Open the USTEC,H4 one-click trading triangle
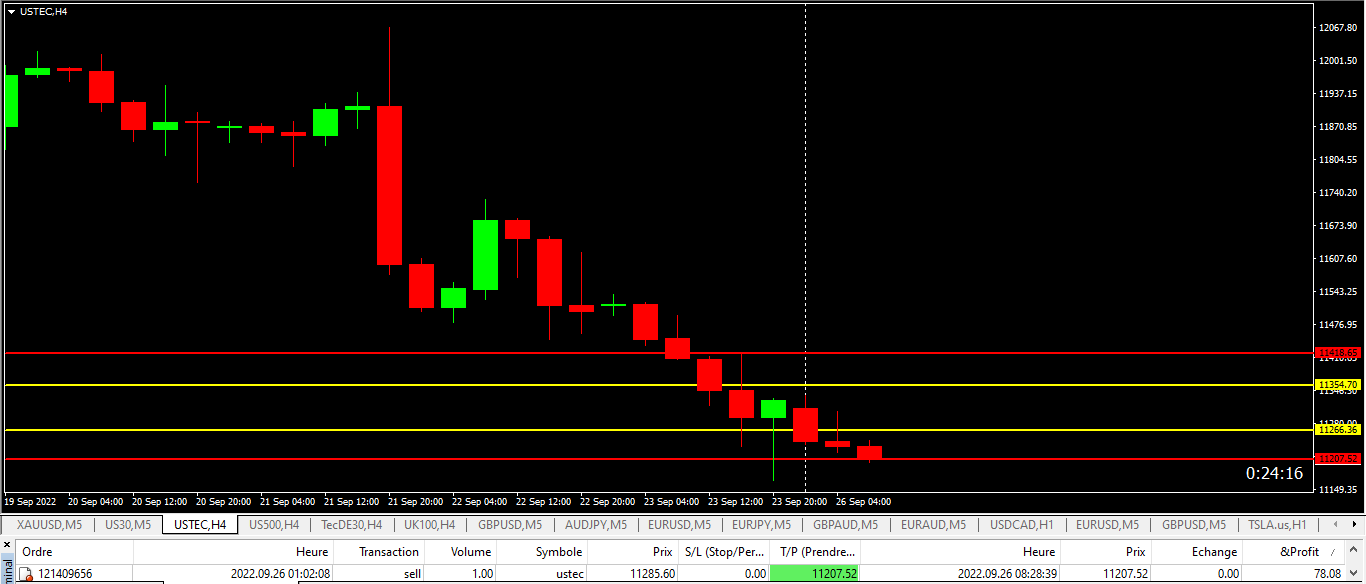 [11, 11]
